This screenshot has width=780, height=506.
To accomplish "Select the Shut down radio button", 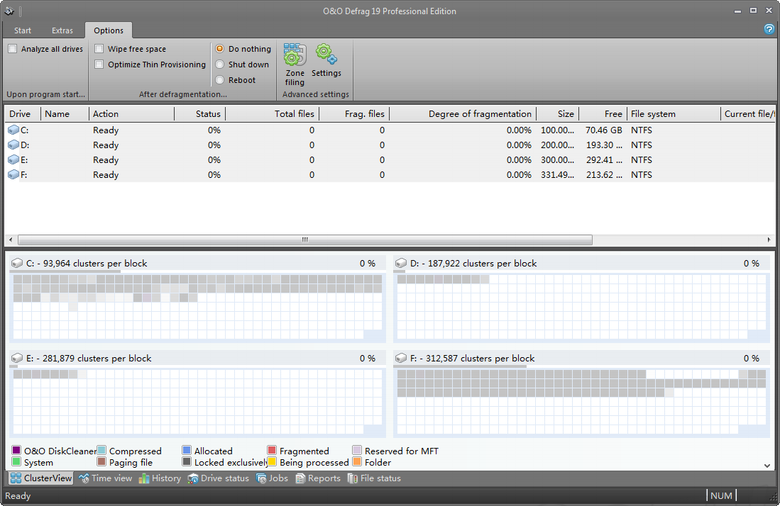I will coord(220,65).
